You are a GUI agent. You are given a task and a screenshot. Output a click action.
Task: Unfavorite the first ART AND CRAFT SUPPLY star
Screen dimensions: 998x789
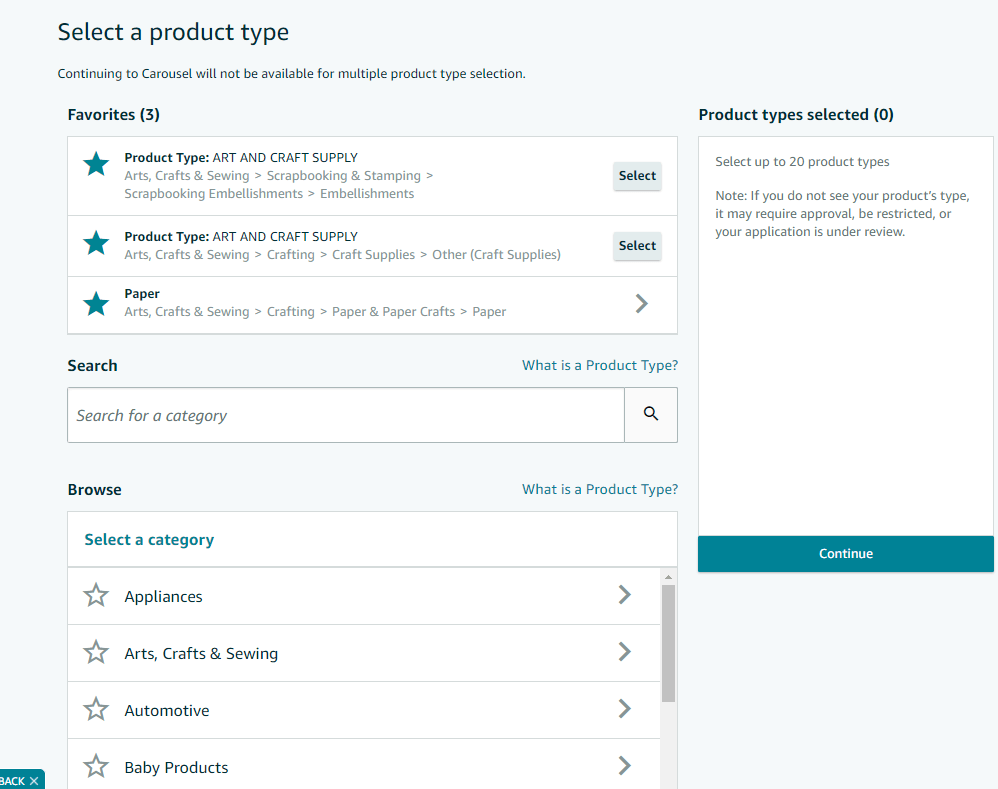tap(95, 164)
